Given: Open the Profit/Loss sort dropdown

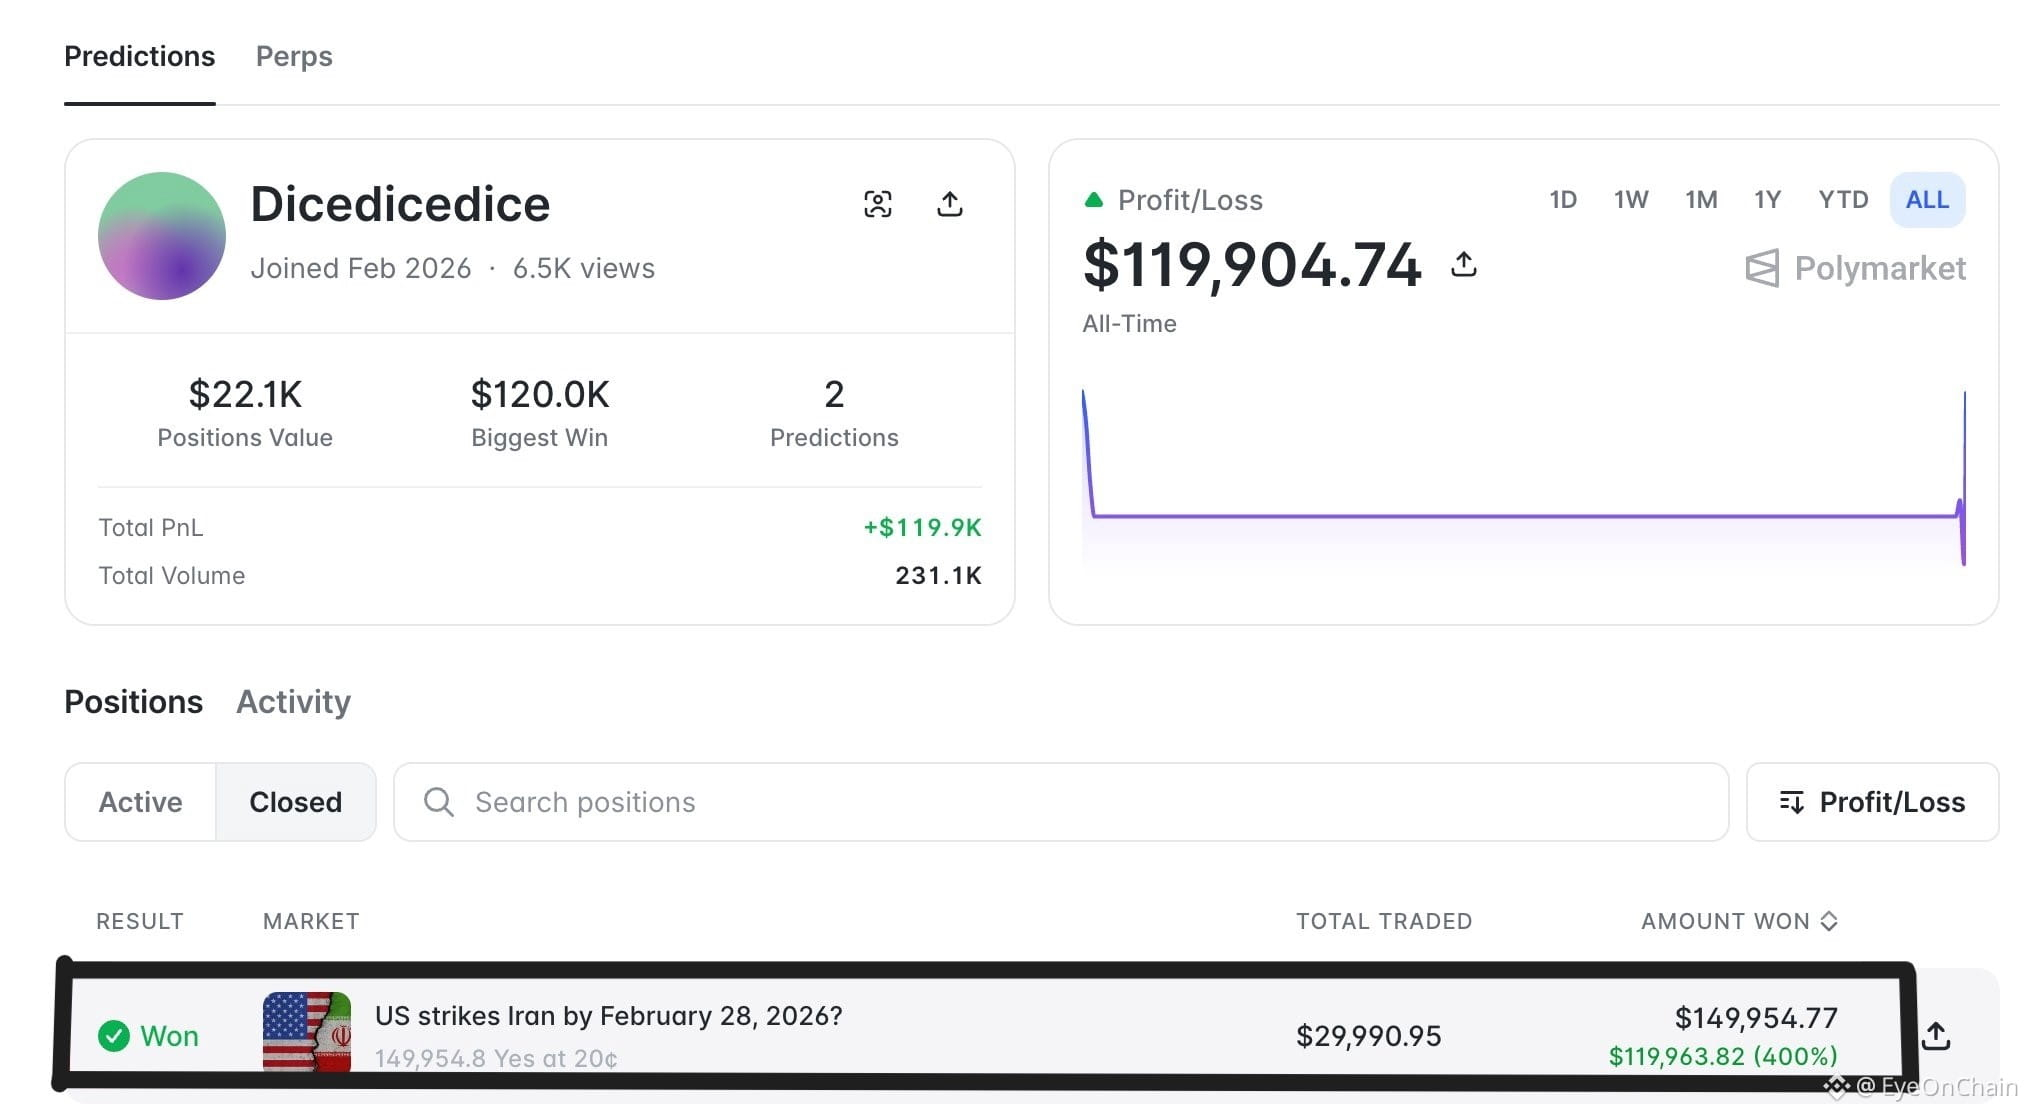Looking at the screenshot, I should (x=1872, y=802).
